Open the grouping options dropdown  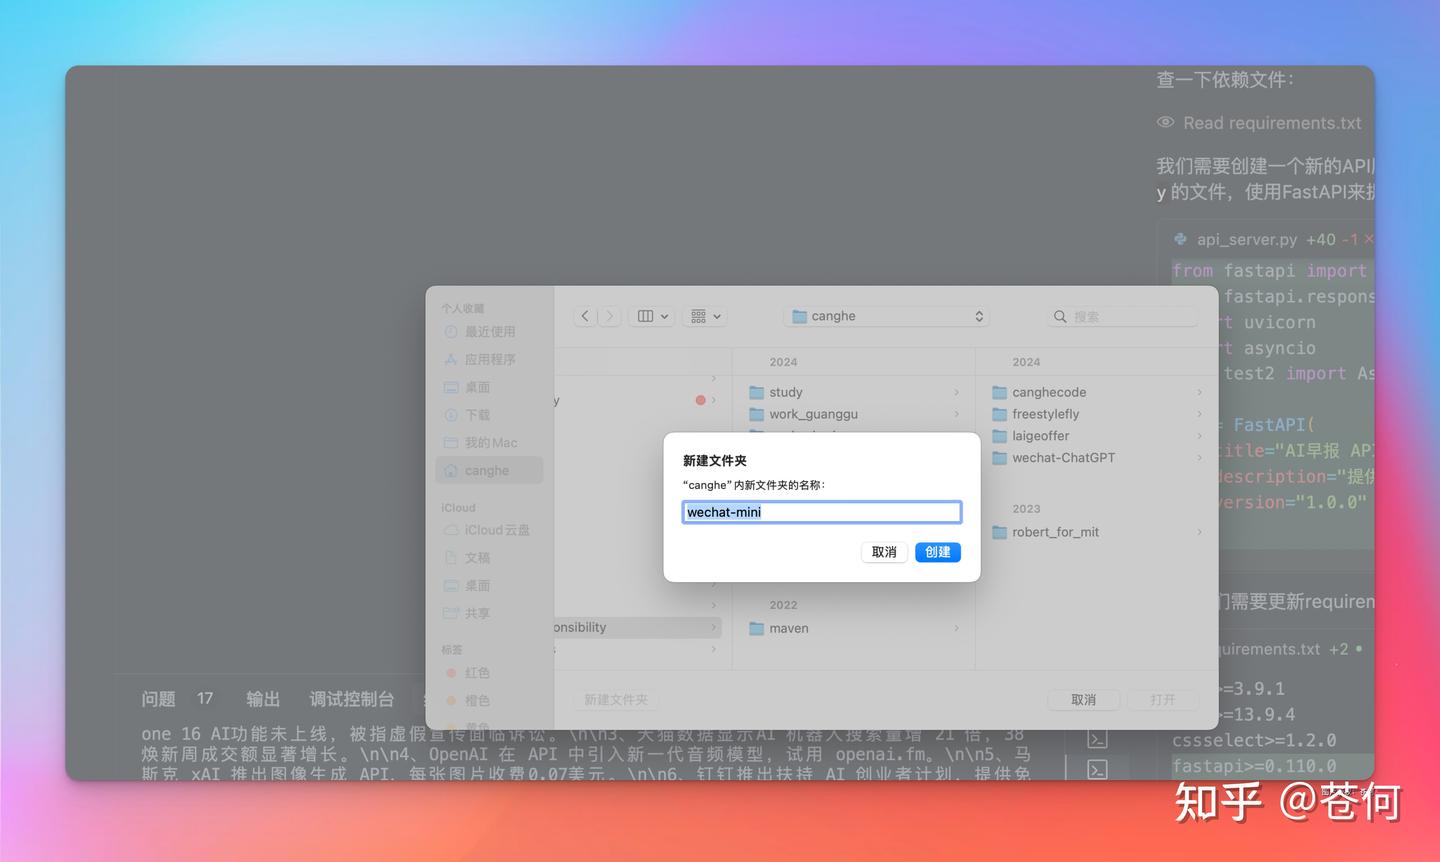point(705,316)
